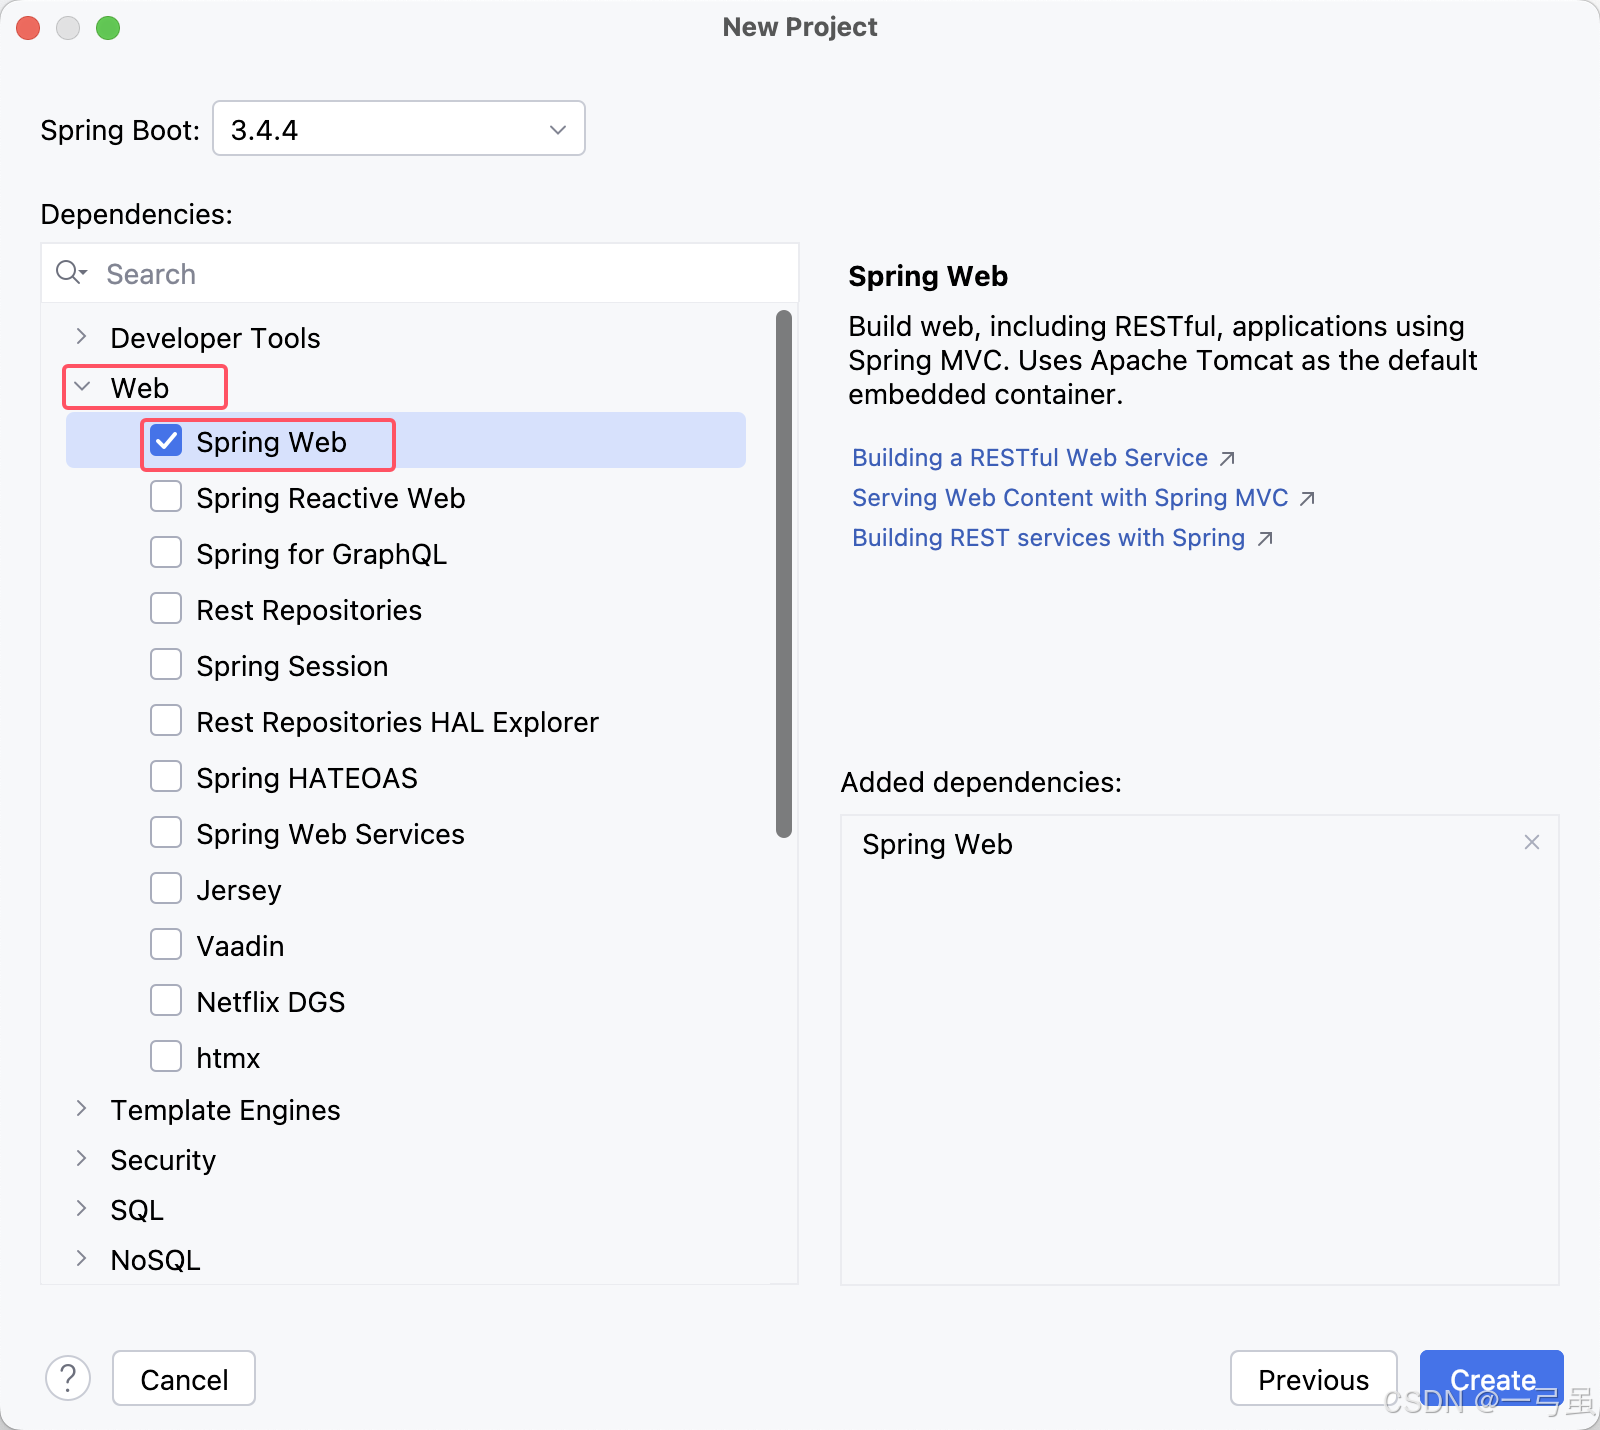
Task: Select the htmx row label
Action: click(228, 1058)
